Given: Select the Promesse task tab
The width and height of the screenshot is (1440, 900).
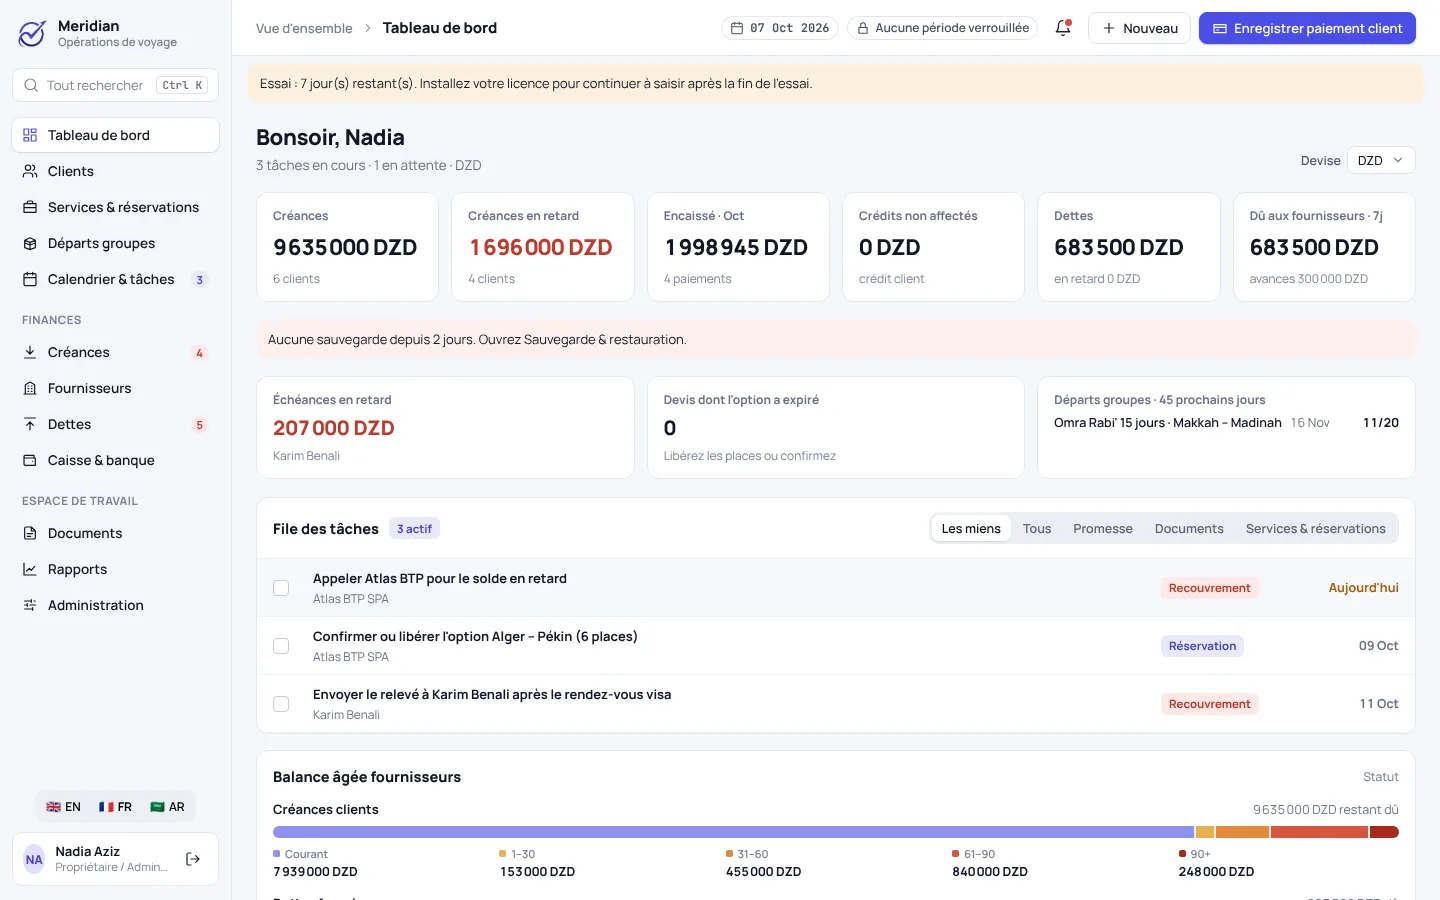Looking at the screenshot, I should pos(1103,528).
